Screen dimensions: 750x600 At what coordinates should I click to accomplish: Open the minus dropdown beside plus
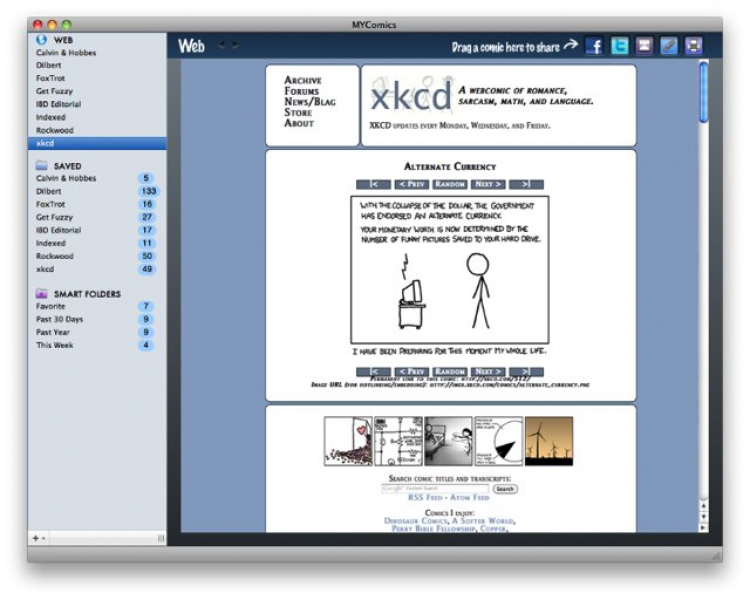[x=43, y=538]
